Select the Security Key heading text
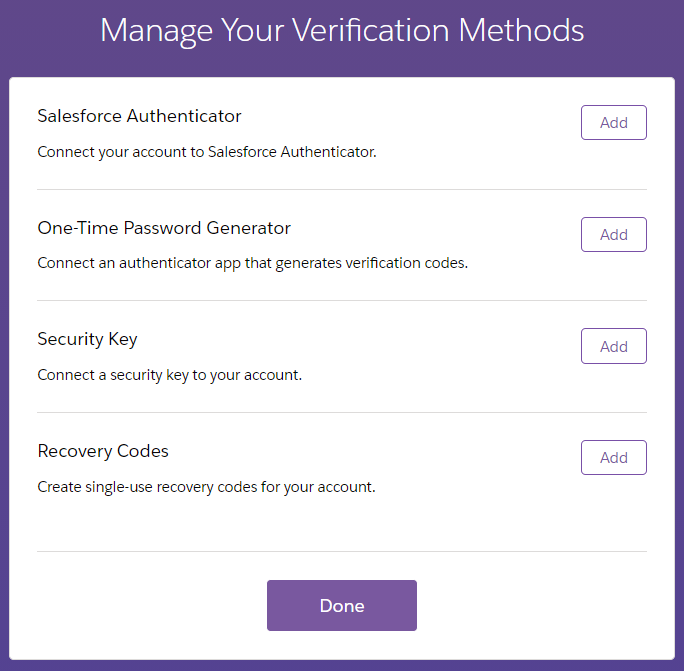Image resolution: width=684 pixels, height=671 pixels. click(x=87, y=339)
